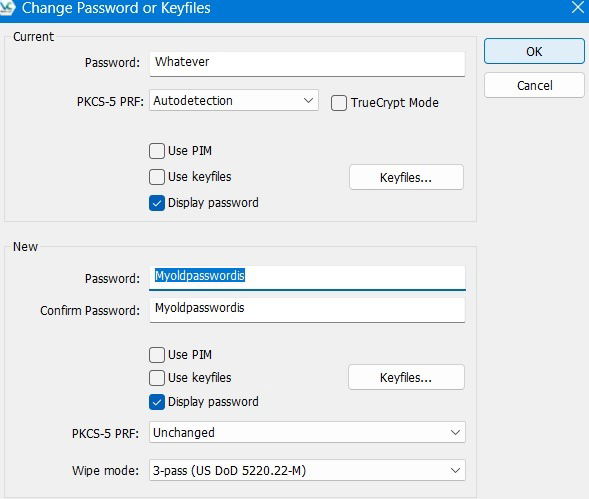Open Keyfiles button in Current section
Image resolution: width=589 pixels, height=499 pixels.
(406, 177)
